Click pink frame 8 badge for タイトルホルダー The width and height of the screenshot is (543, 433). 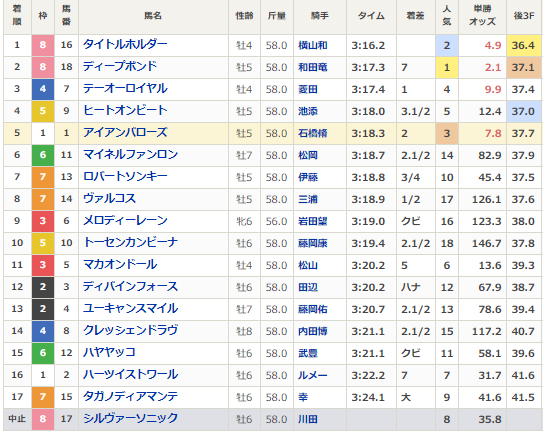tap(43, 45)
